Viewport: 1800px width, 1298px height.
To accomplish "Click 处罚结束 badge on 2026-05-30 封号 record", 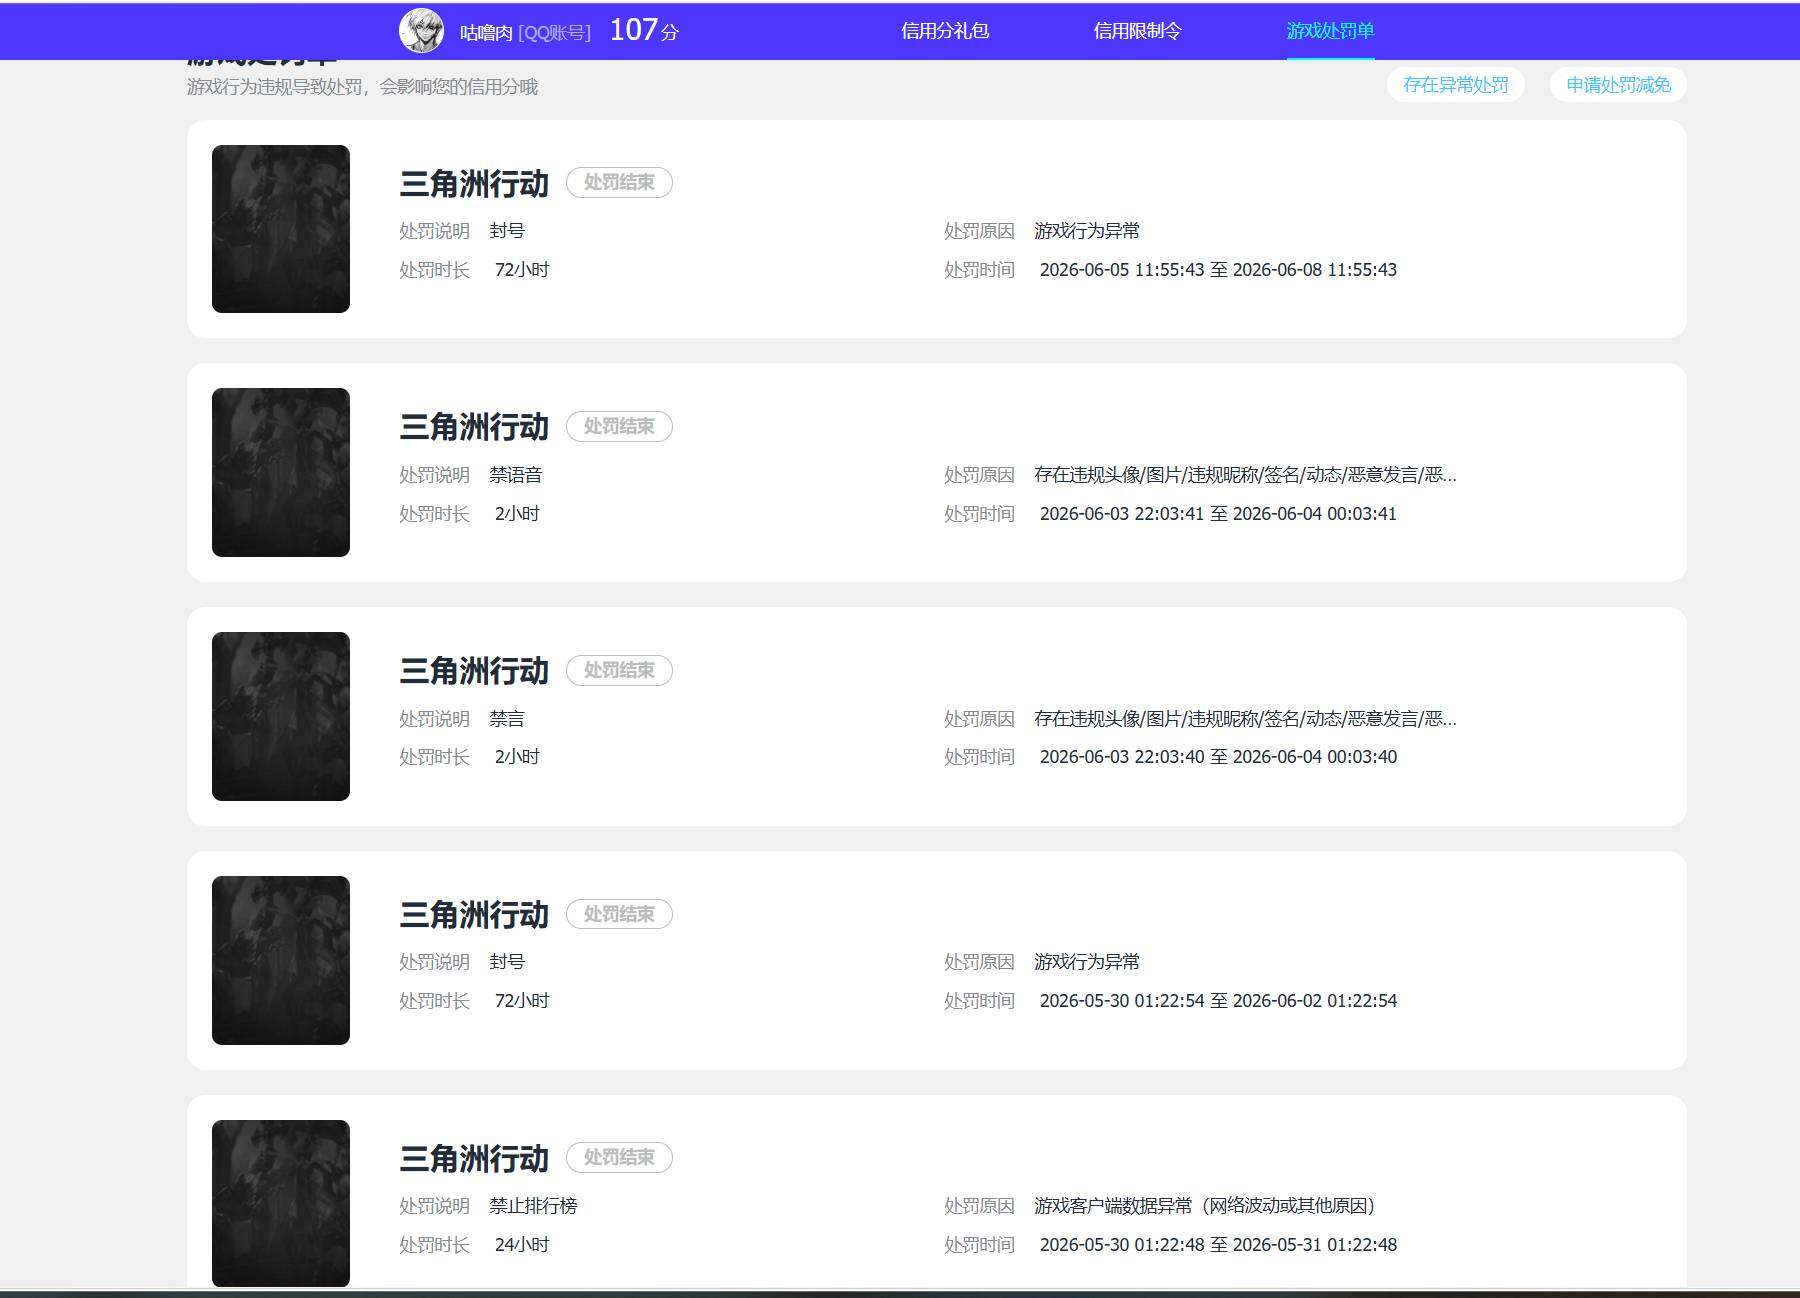I will [x=619, y=914].
